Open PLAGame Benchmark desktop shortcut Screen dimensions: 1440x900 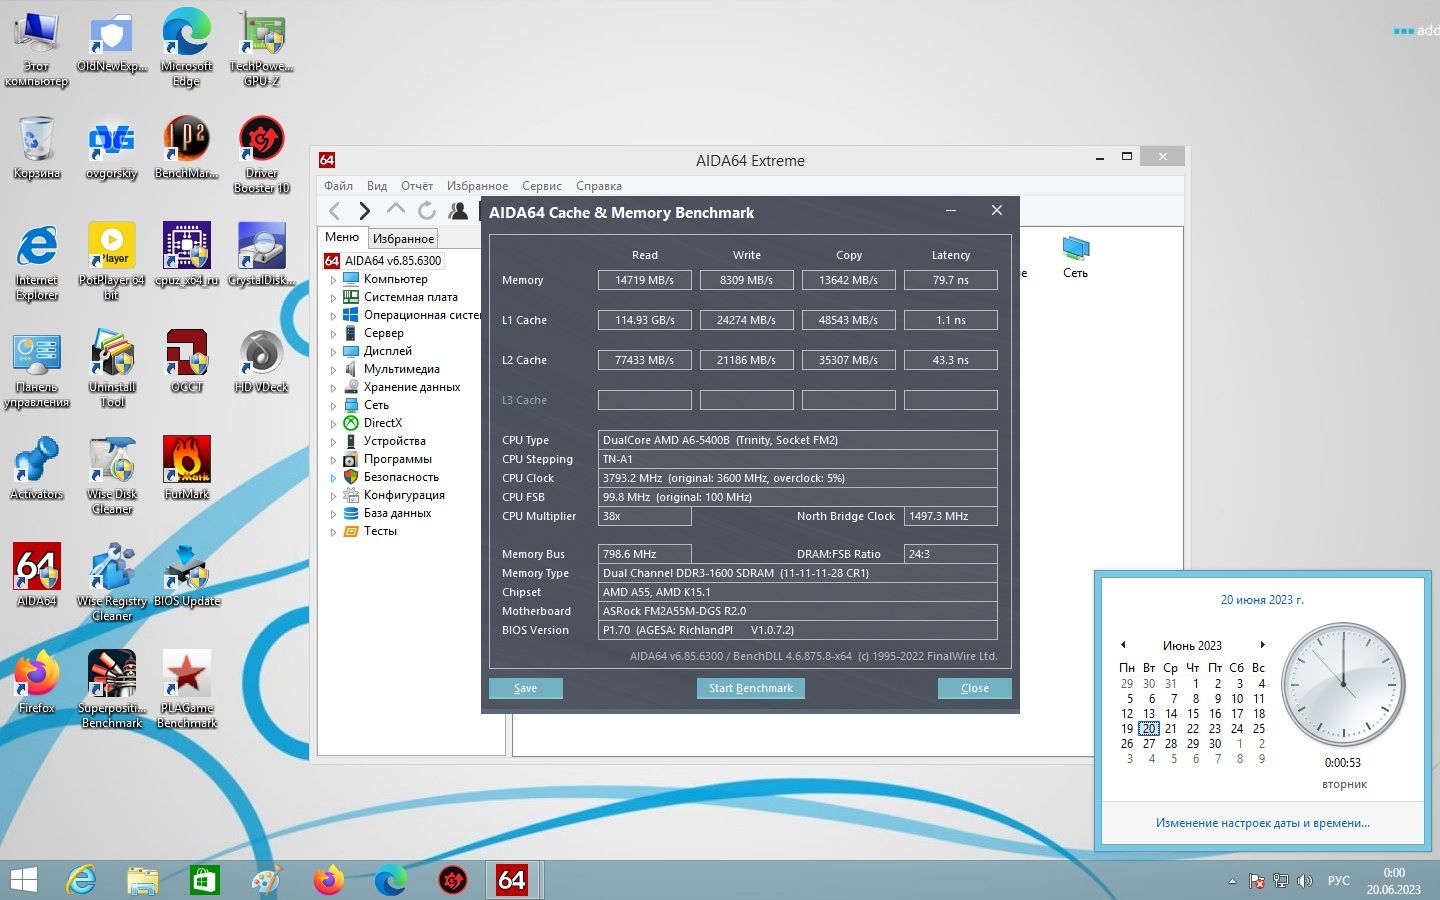[x=186, y=691]
